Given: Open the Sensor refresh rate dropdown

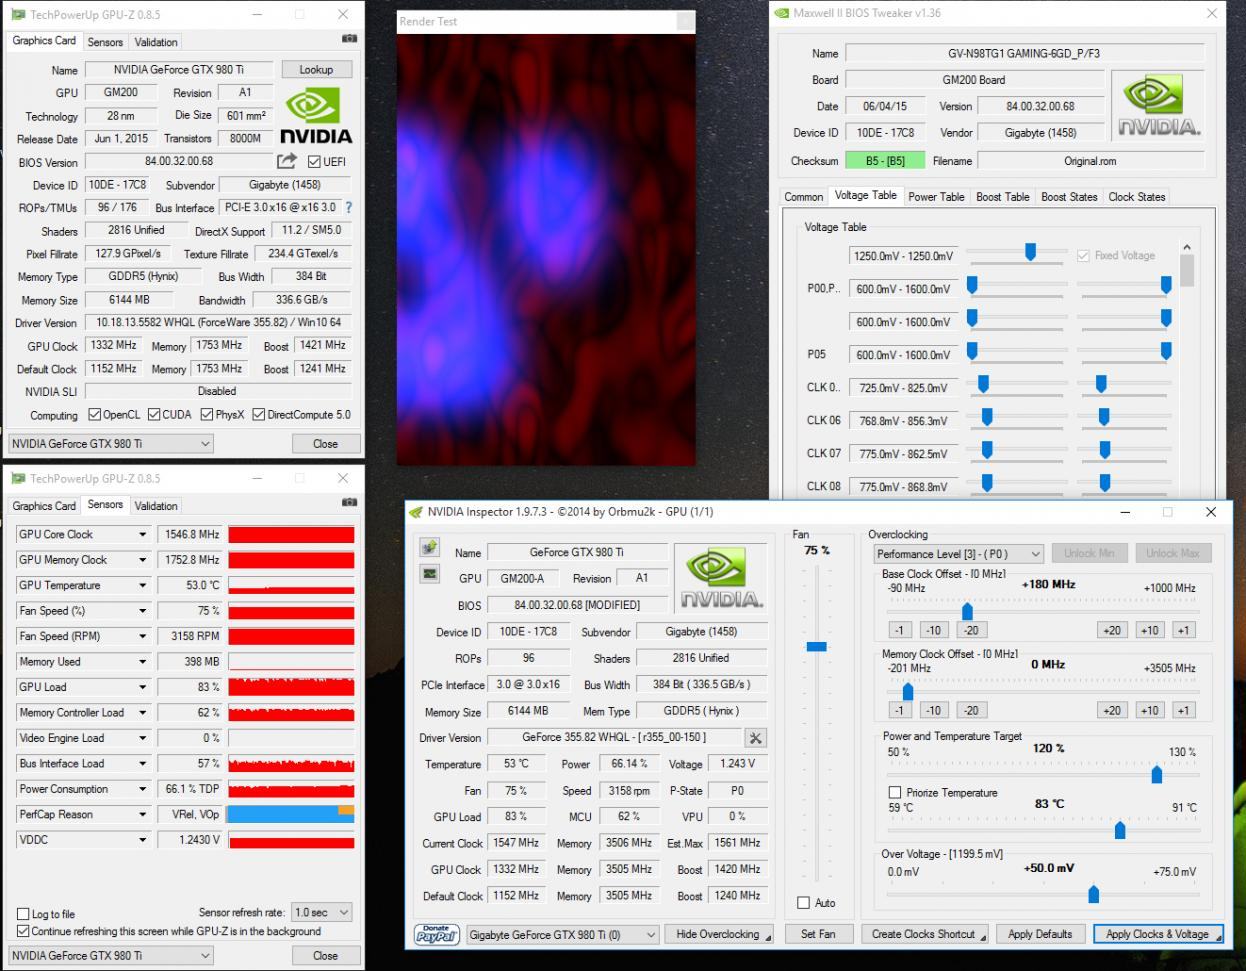Looking at the screenshot, I should tap(321, 912).
